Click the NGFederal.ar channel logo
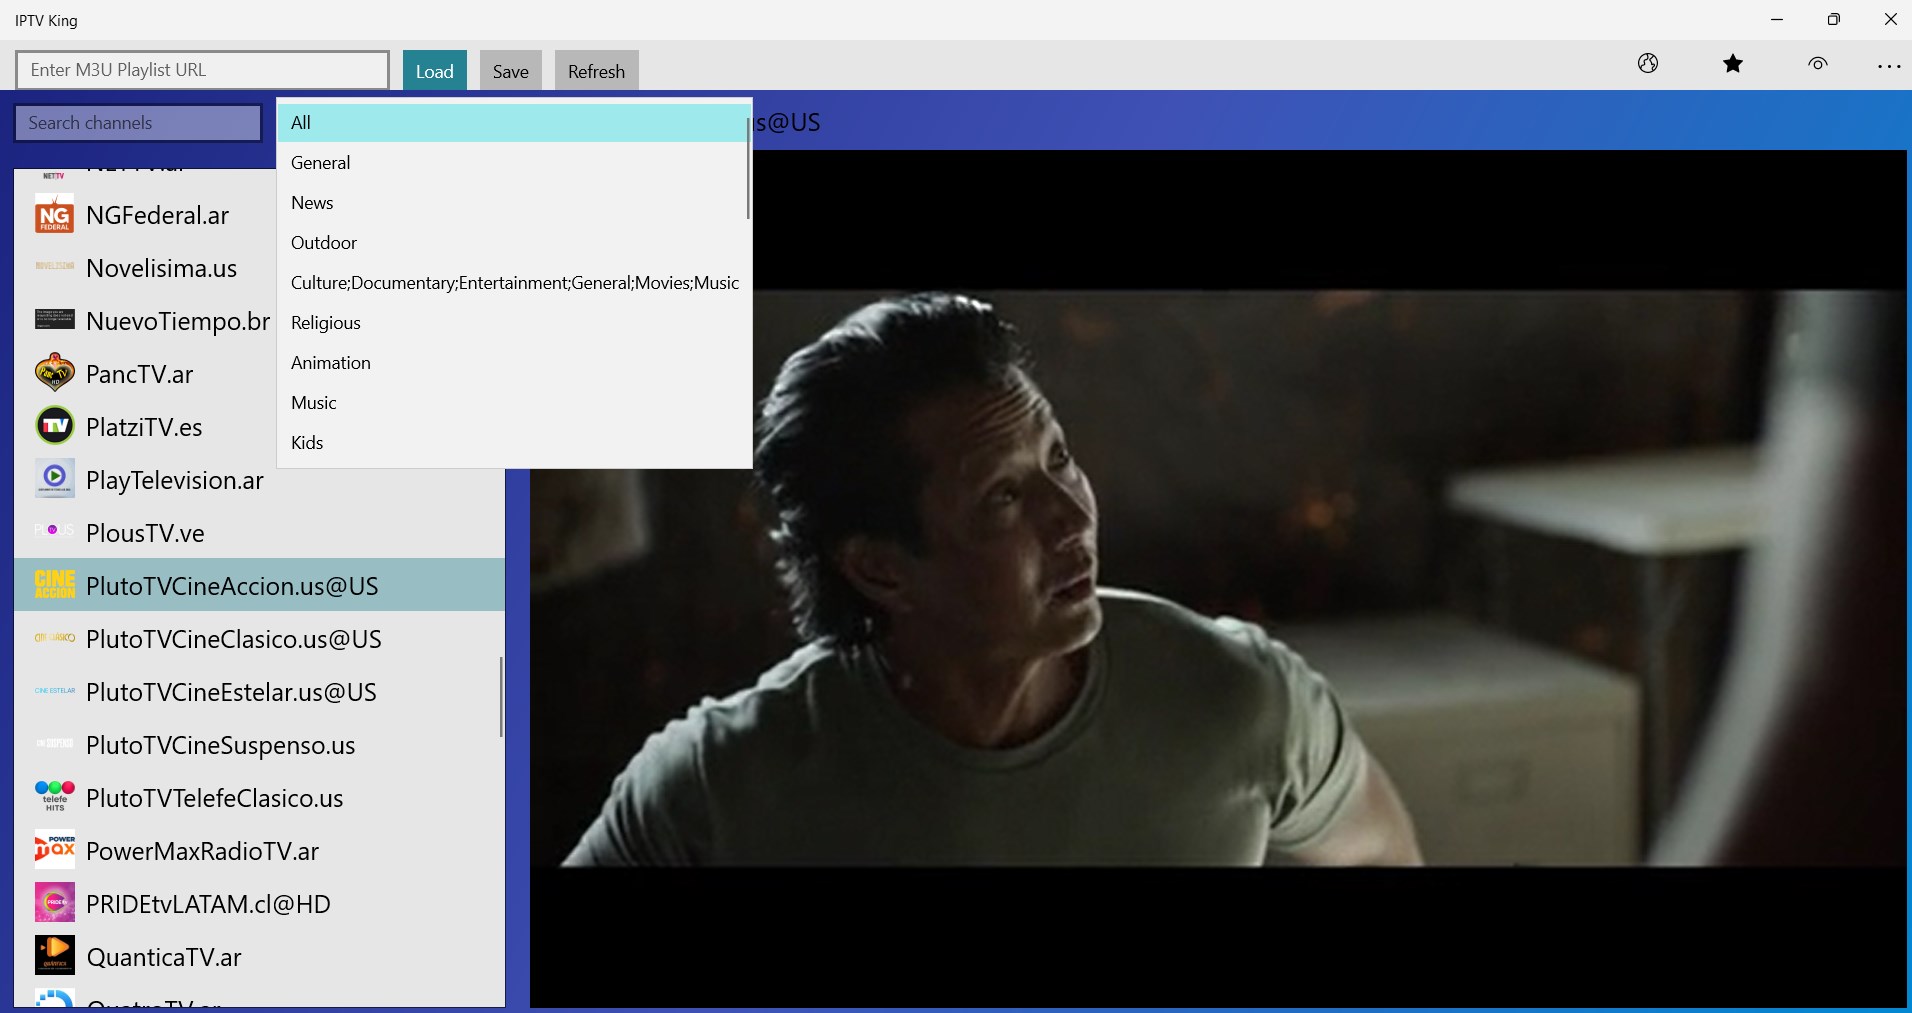This screenshot has width=1912, height=1013. tap(54, 214)
